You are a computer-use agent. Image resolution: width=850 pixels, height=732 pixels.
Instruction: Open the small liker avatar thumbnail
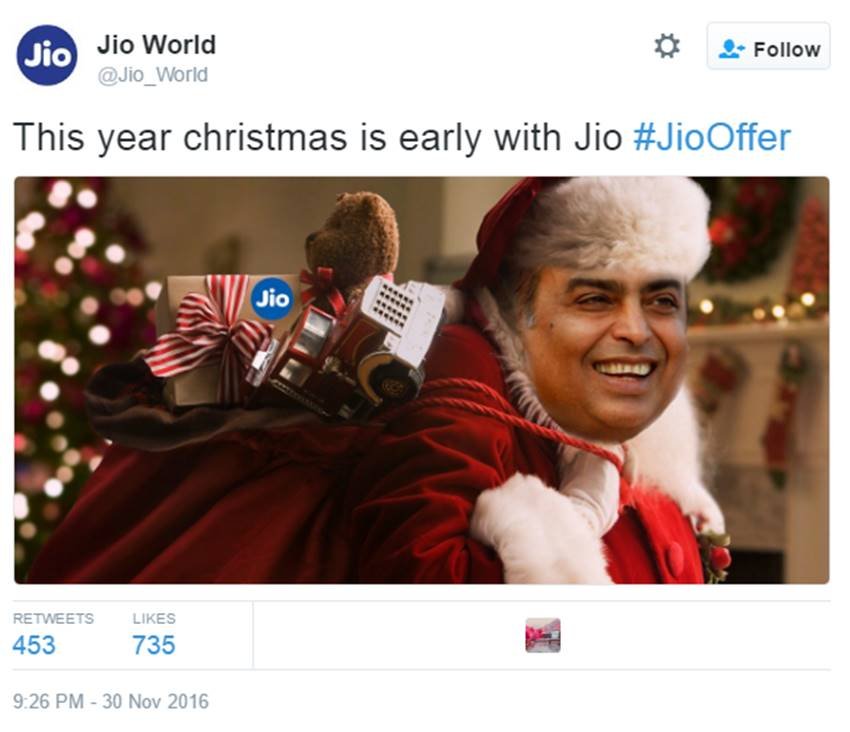543,635
